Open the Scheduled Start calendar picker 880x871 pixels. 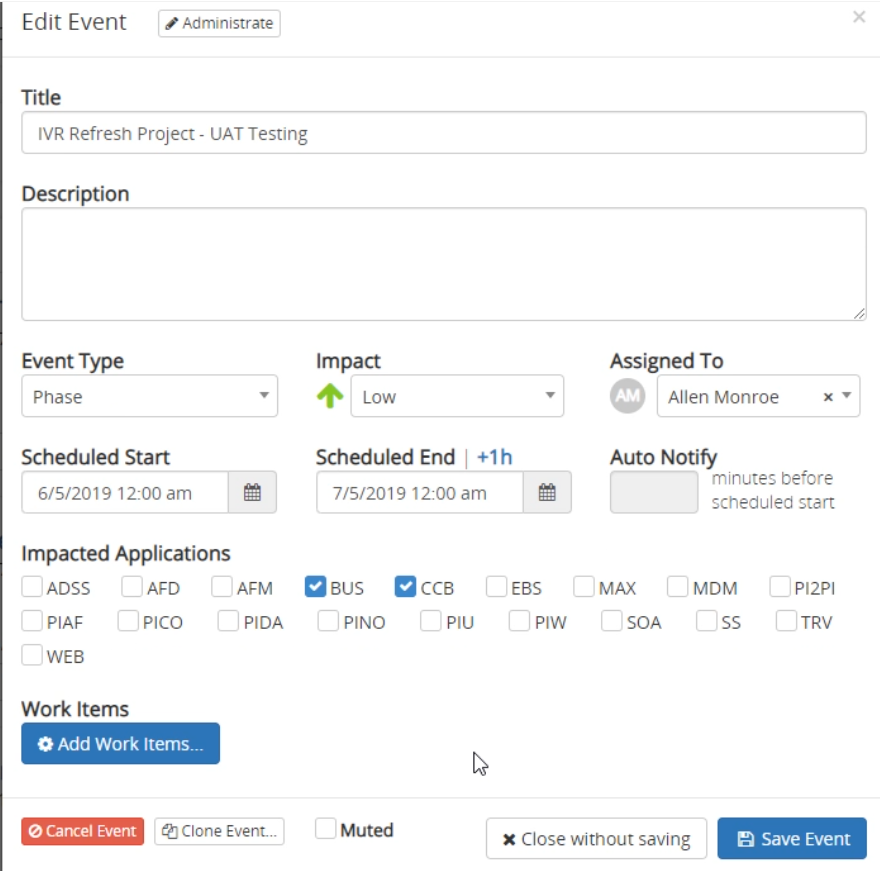pyautogui.click(x=252, y=492)
